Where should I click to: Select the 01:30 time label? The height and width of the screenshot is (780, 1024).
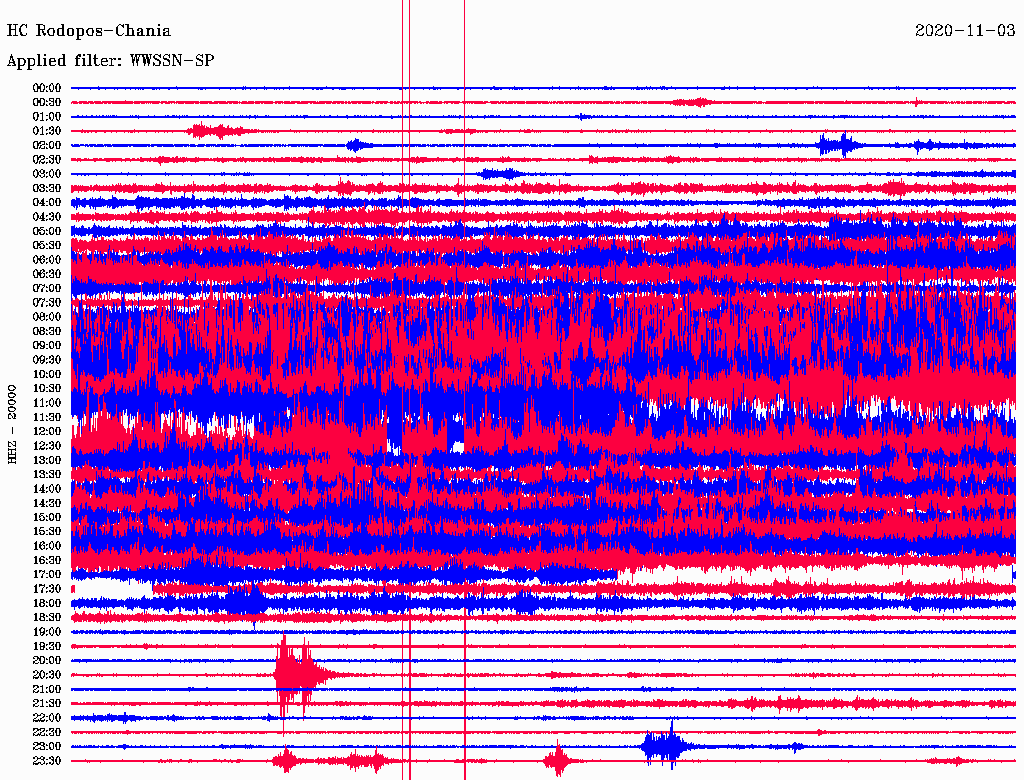[x=47, y=131]
